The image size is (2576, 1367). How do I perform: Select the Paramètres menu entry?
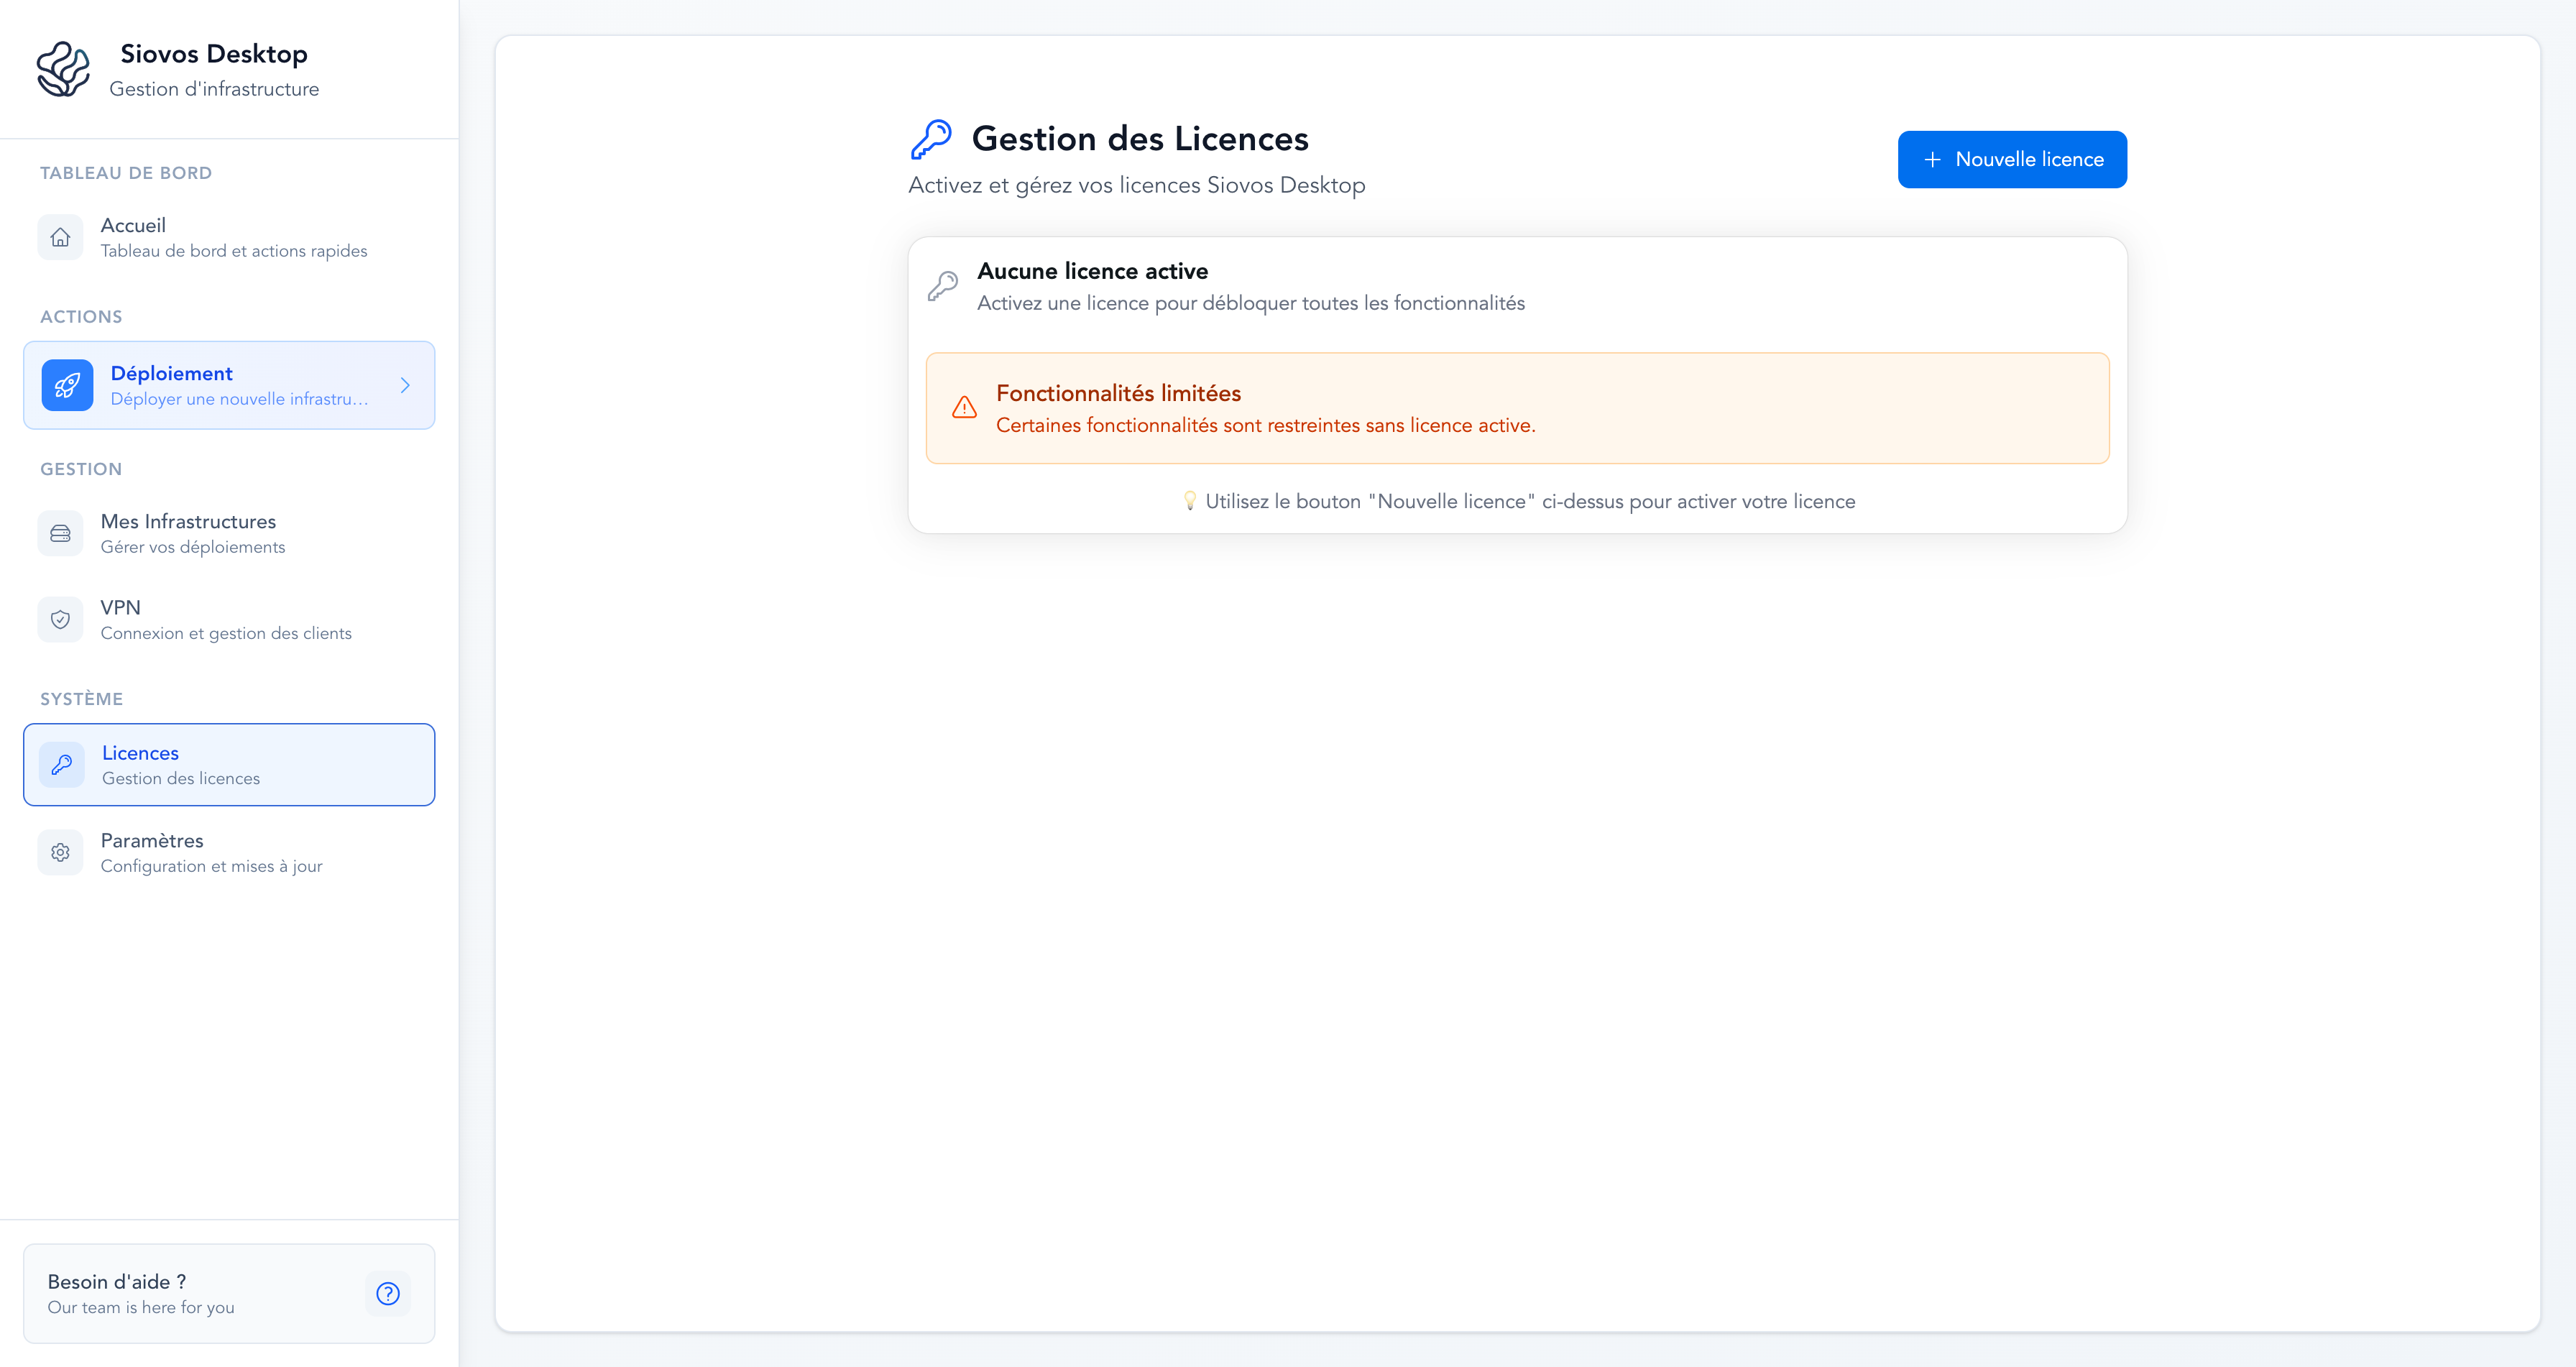(211, 852)
